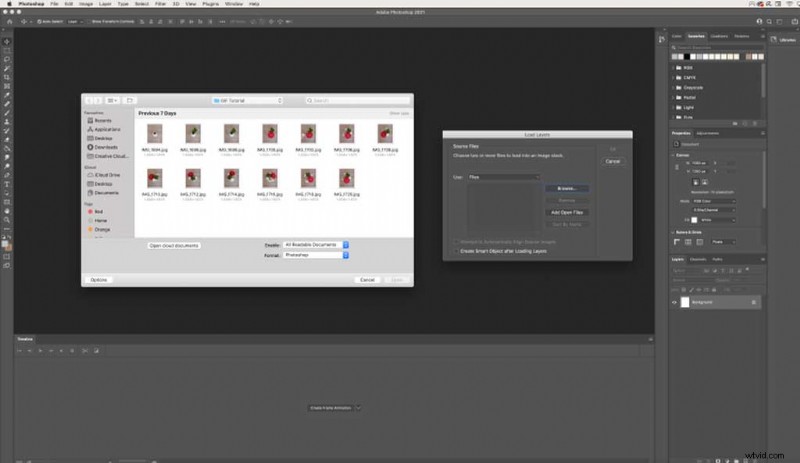This screenshot has height=463, width=800.
Task: Click the split scissors icon in Timeline
Action: pos(85,351)
